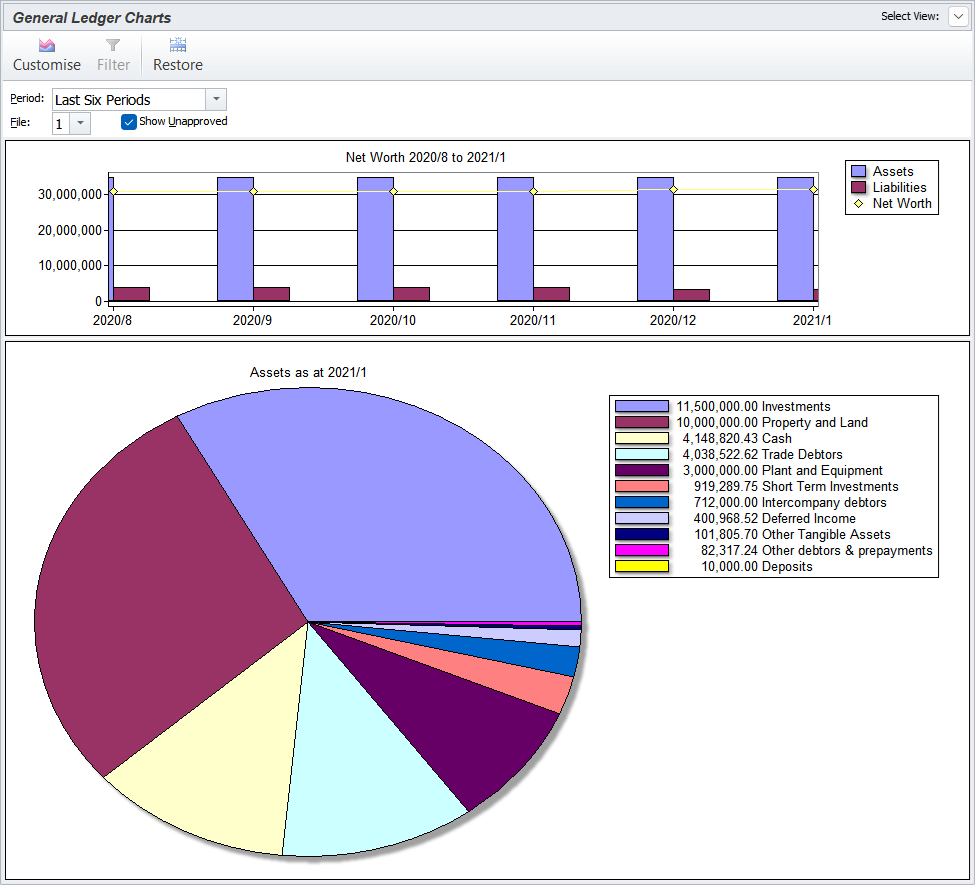The height and width of the screenshot is (885, 975).
Task: Open the Period dropdown showing Last Six Periods
Action: 215,99
